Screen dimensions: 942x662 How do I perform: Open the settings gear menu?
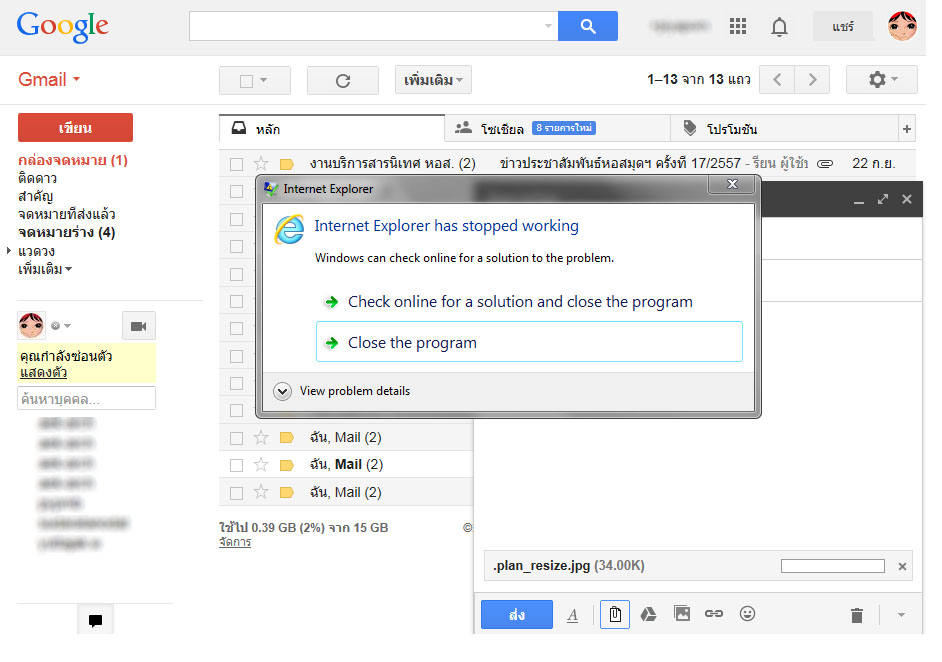[x=881, y=80]
